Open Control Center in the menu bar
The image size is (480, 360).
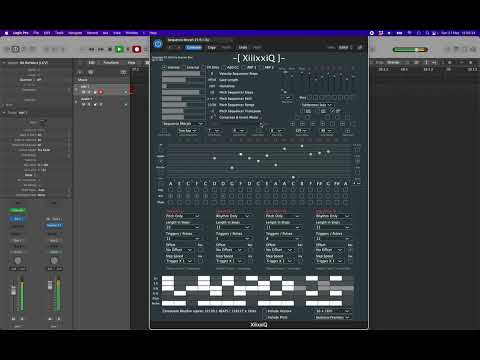coord(435,33)
